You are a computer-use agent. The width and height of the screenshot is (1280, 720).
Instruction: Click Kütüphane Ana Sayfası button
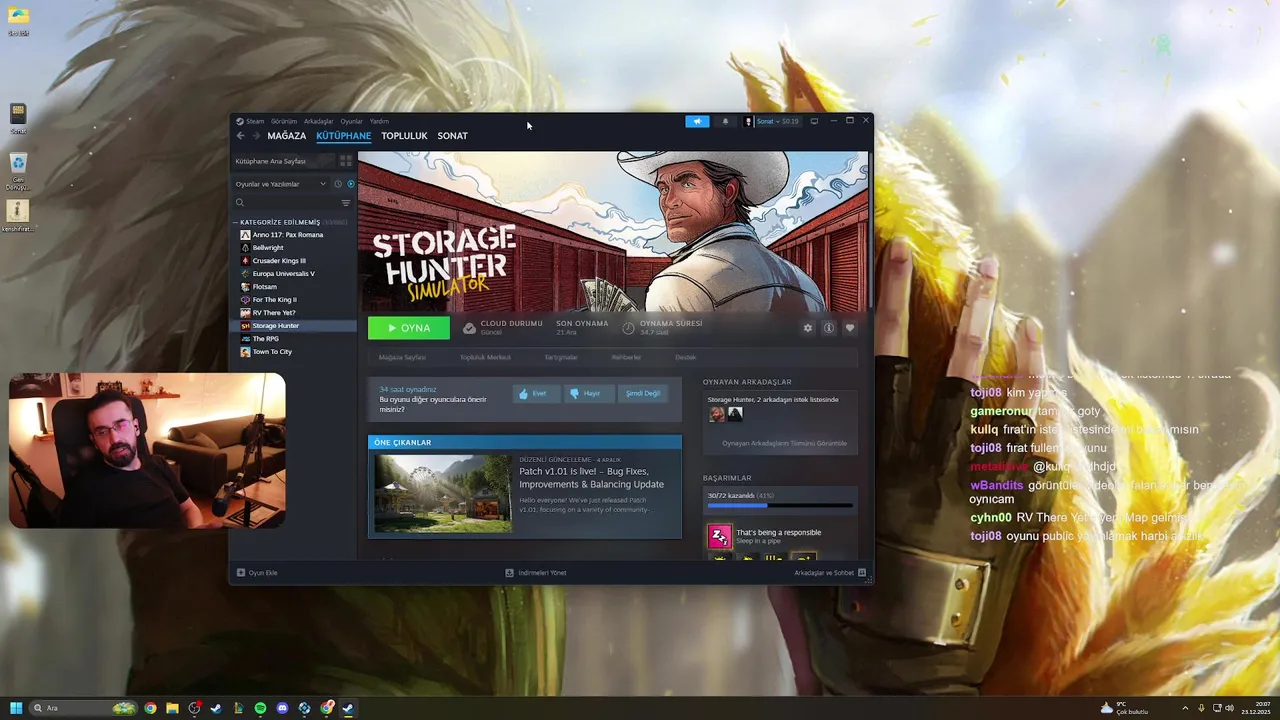pyautogui.click(x=283, y=161)
